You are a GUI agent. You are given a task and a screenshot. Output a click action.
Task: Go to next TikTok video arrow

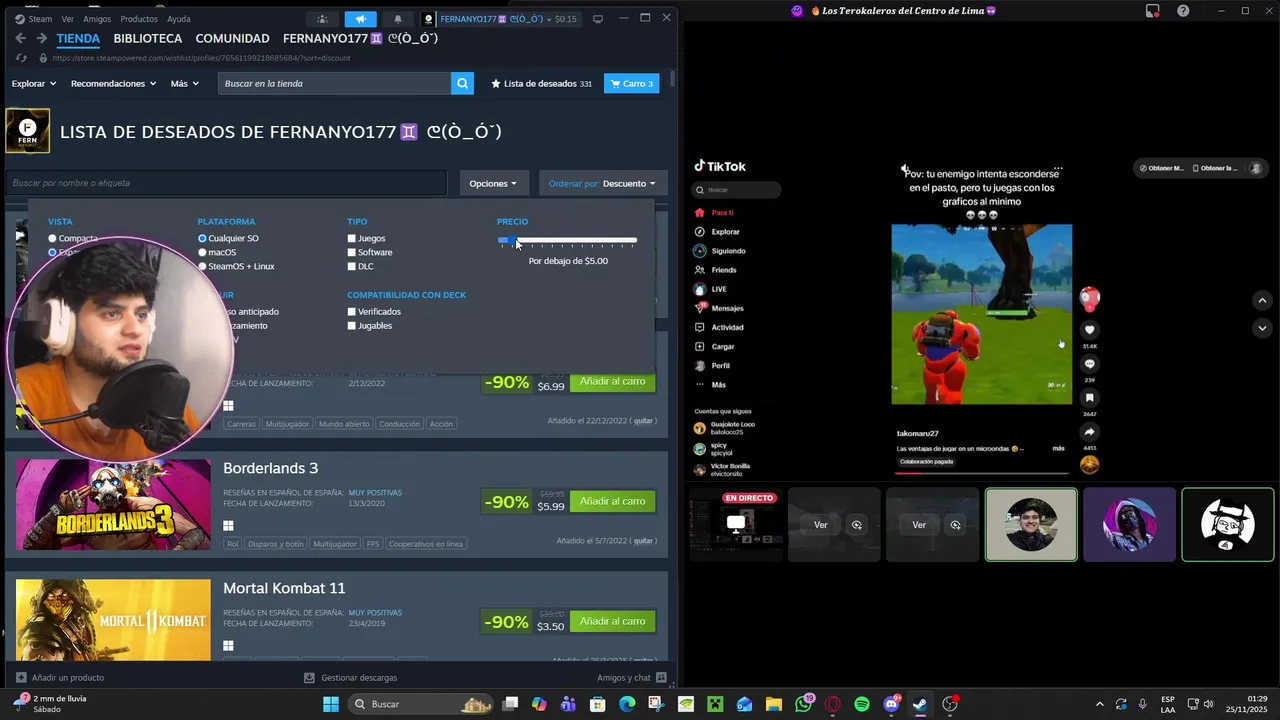tap(1262, 328)
